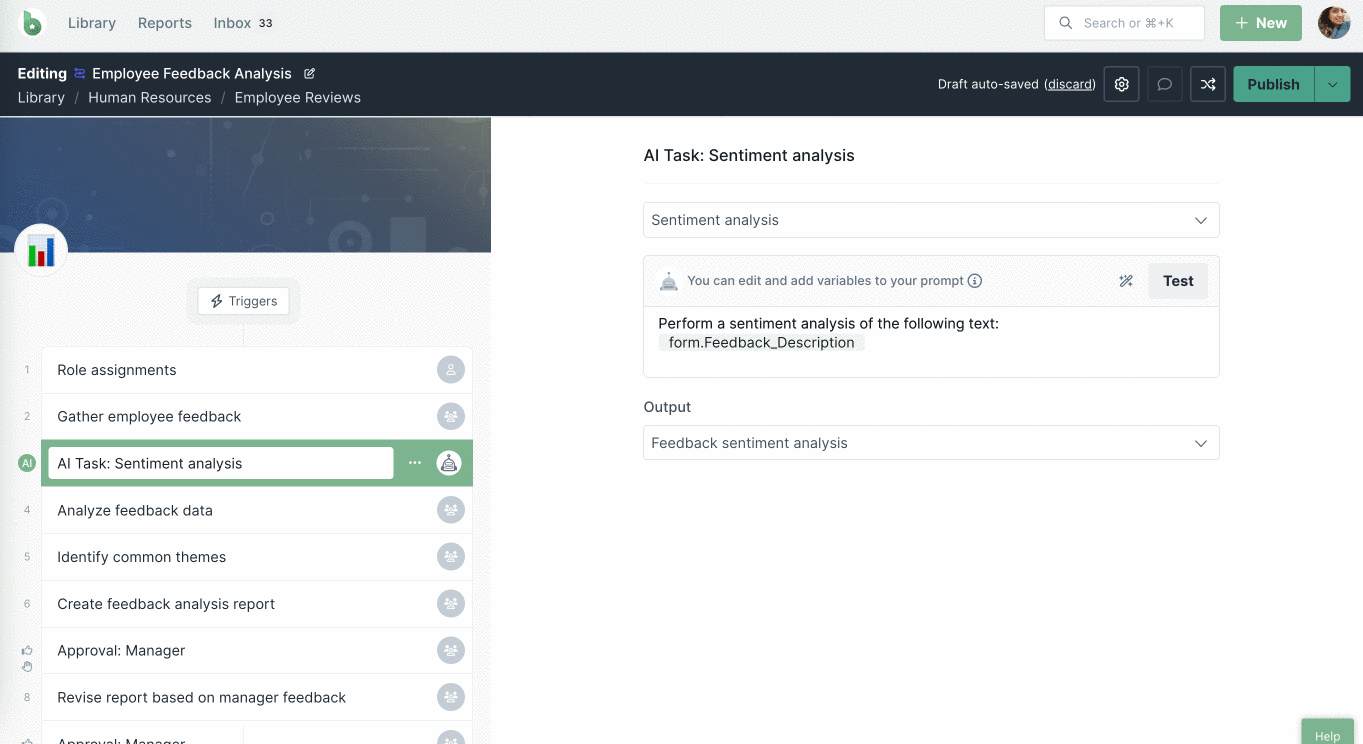Open the Sentiment analysis task type dropdown

click(931, 219)
